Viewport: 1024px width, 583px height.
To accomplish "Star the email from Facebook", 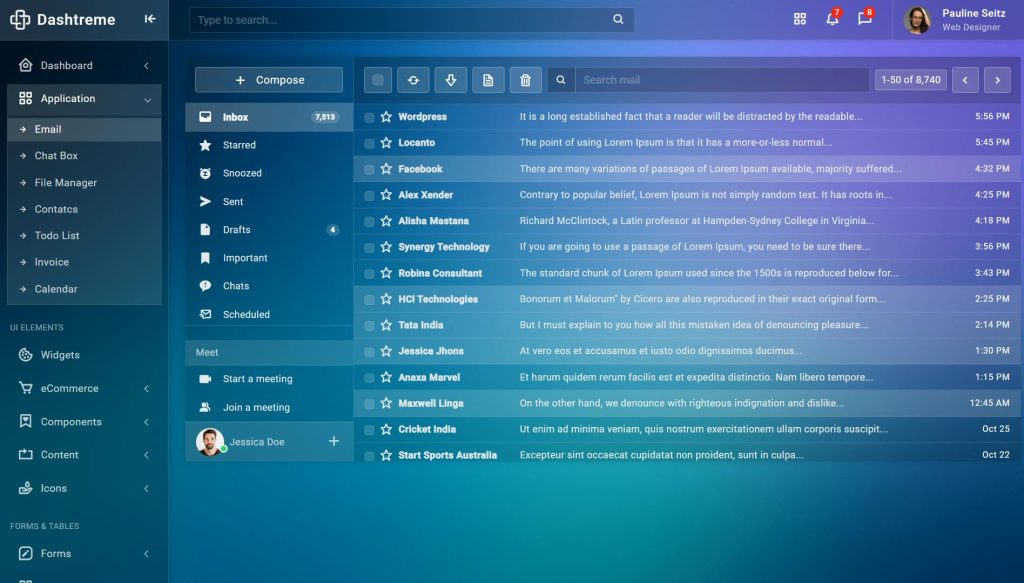I will (x=385, y=168).
